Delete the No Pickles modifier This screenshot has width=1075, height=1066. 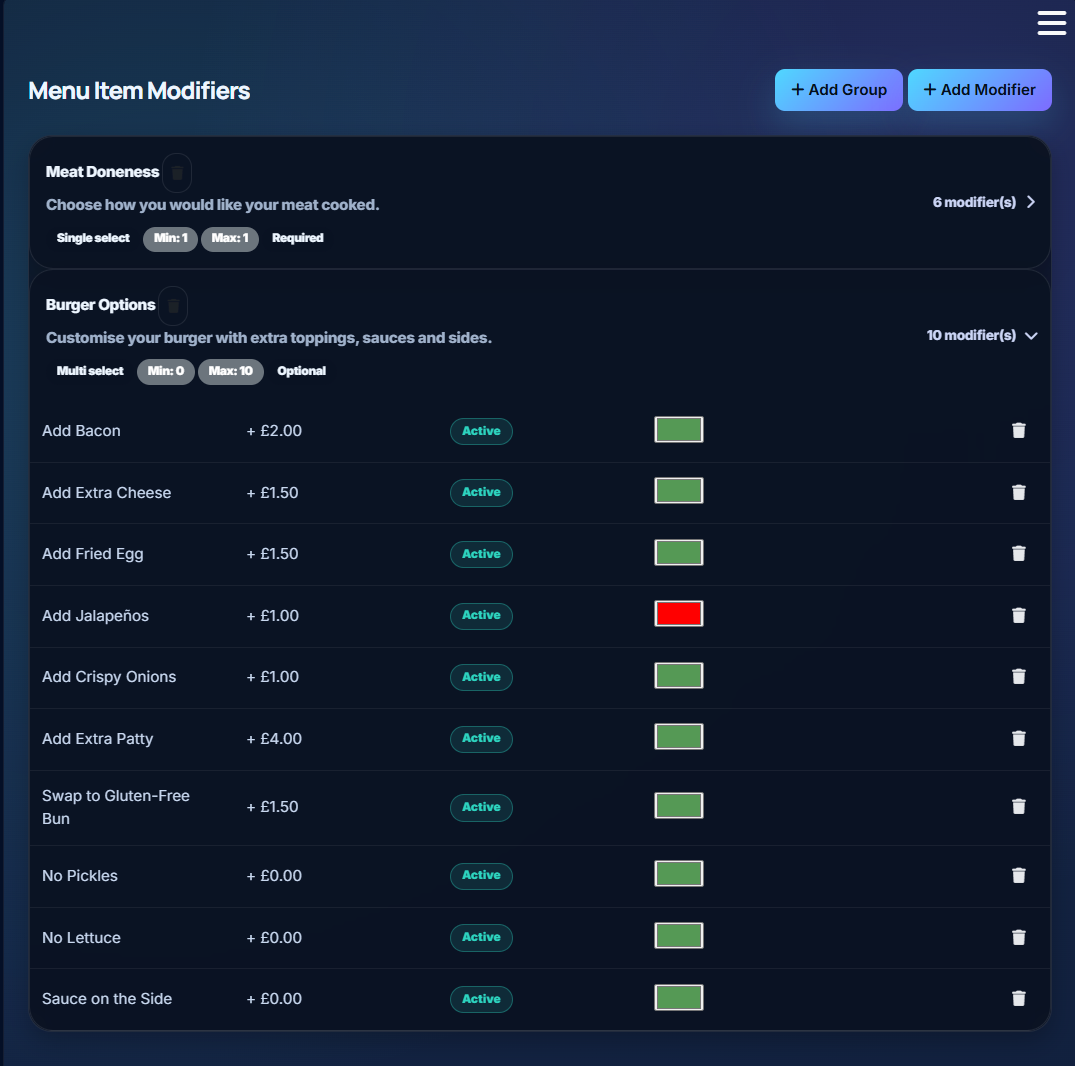coord(1018,875)
